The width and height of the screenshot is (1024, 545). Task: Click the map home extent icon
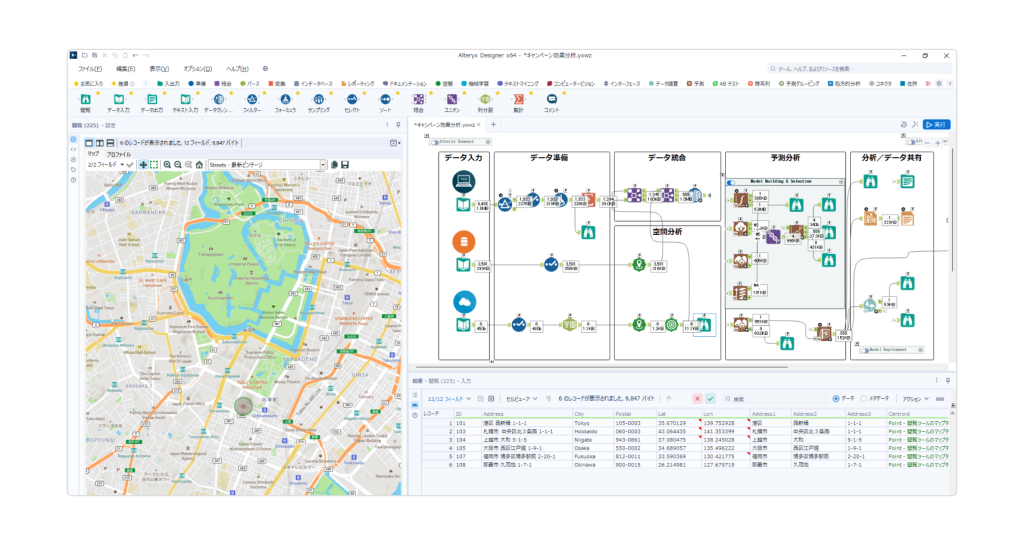click(x=199, y=164)
